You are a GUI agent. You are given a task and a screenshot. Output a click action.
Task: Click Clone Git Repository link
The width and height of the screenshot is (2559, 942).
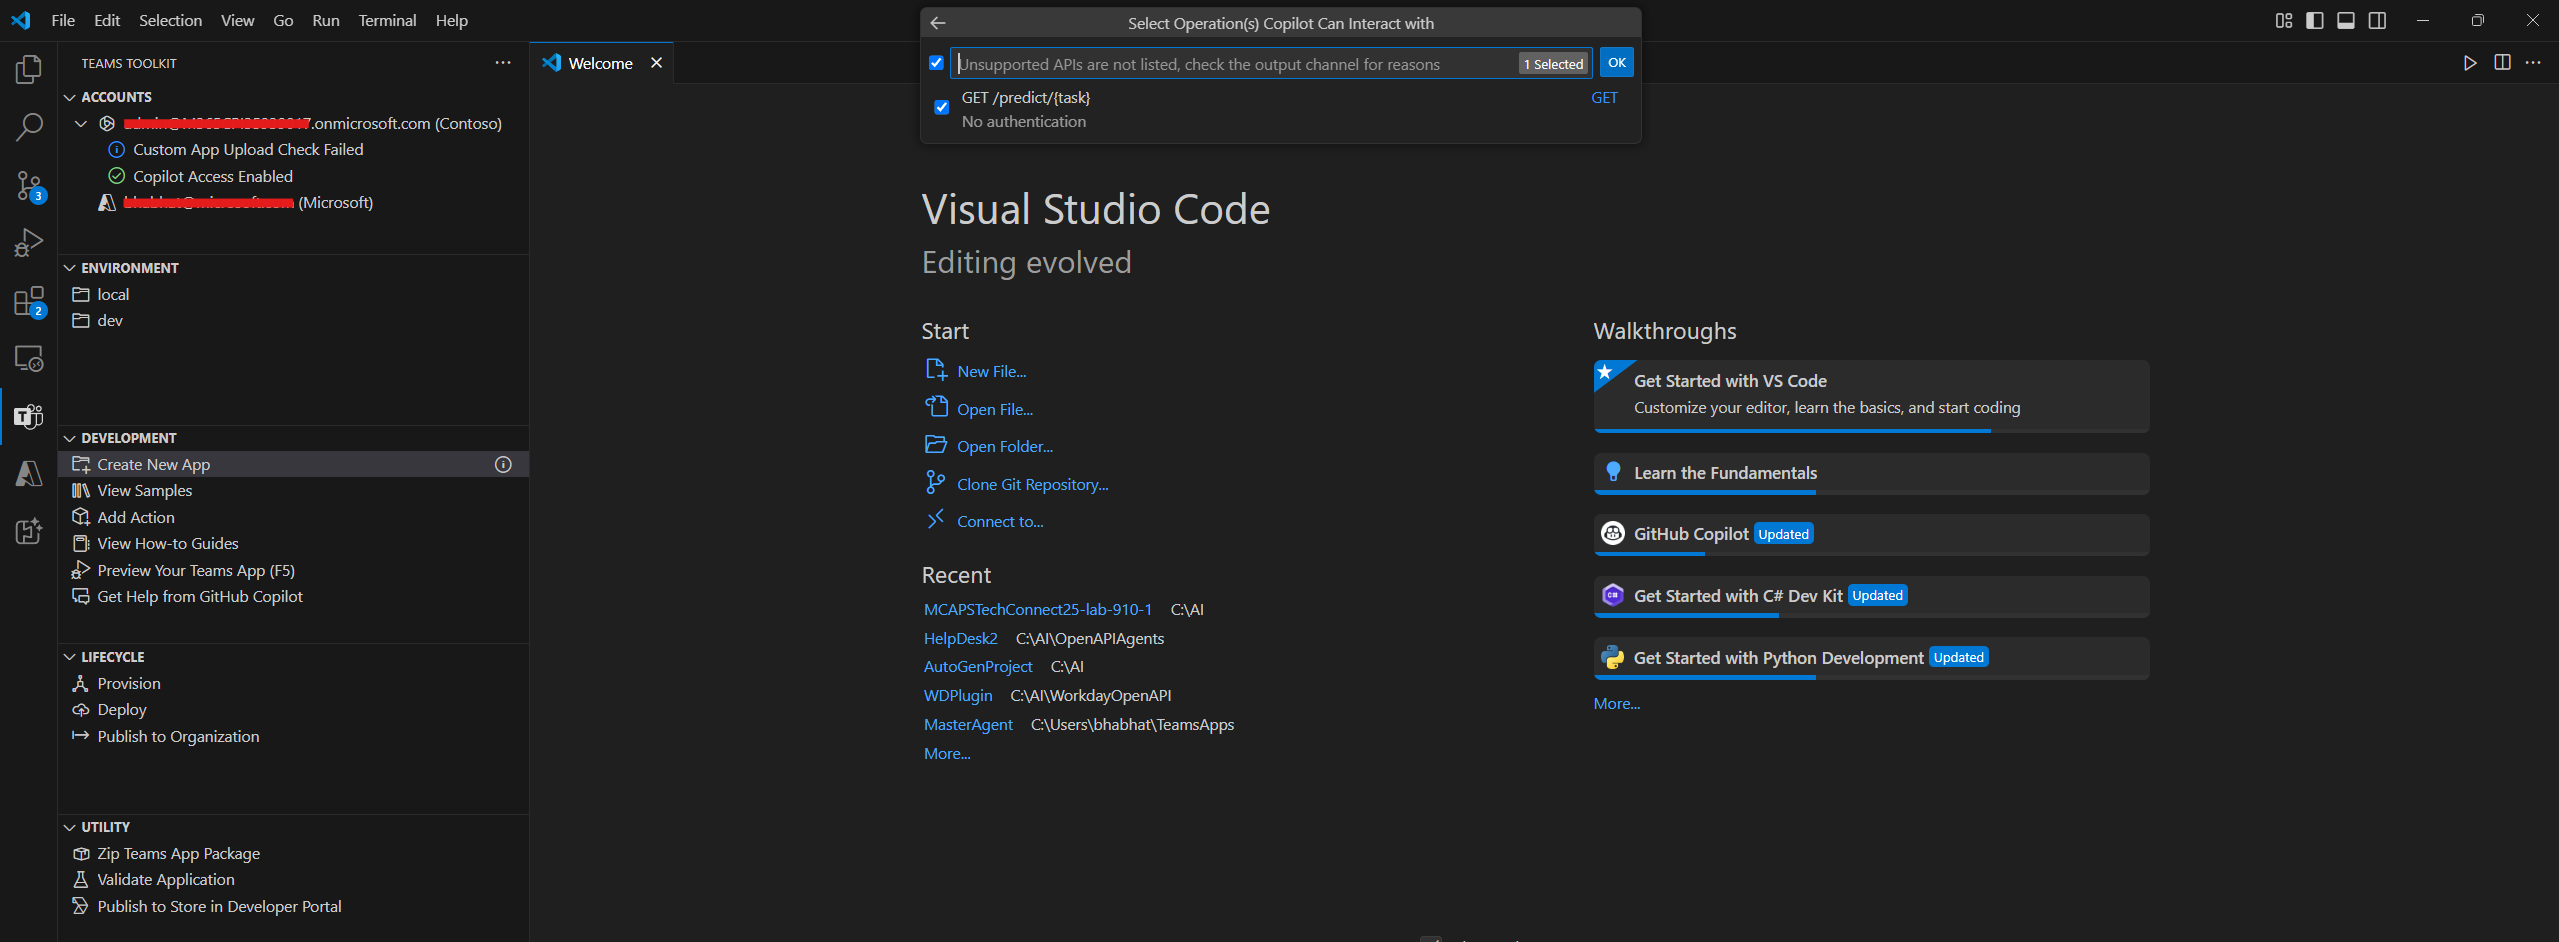pos(1032,485)
